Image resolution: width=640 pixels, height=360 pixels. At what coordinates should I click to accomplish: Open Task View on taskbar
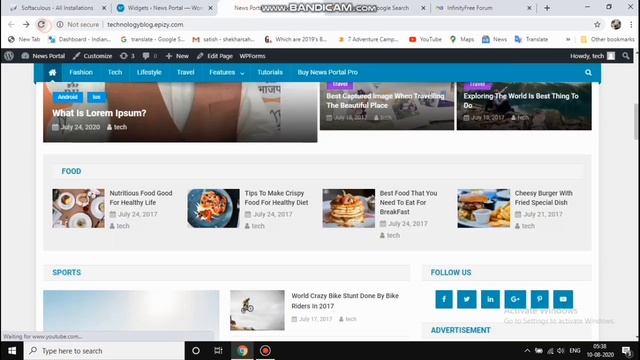tap(218, 351)
